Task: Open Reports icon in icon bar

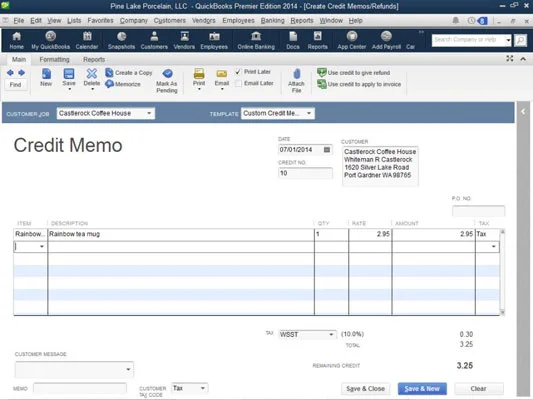Action: (317, 40)
